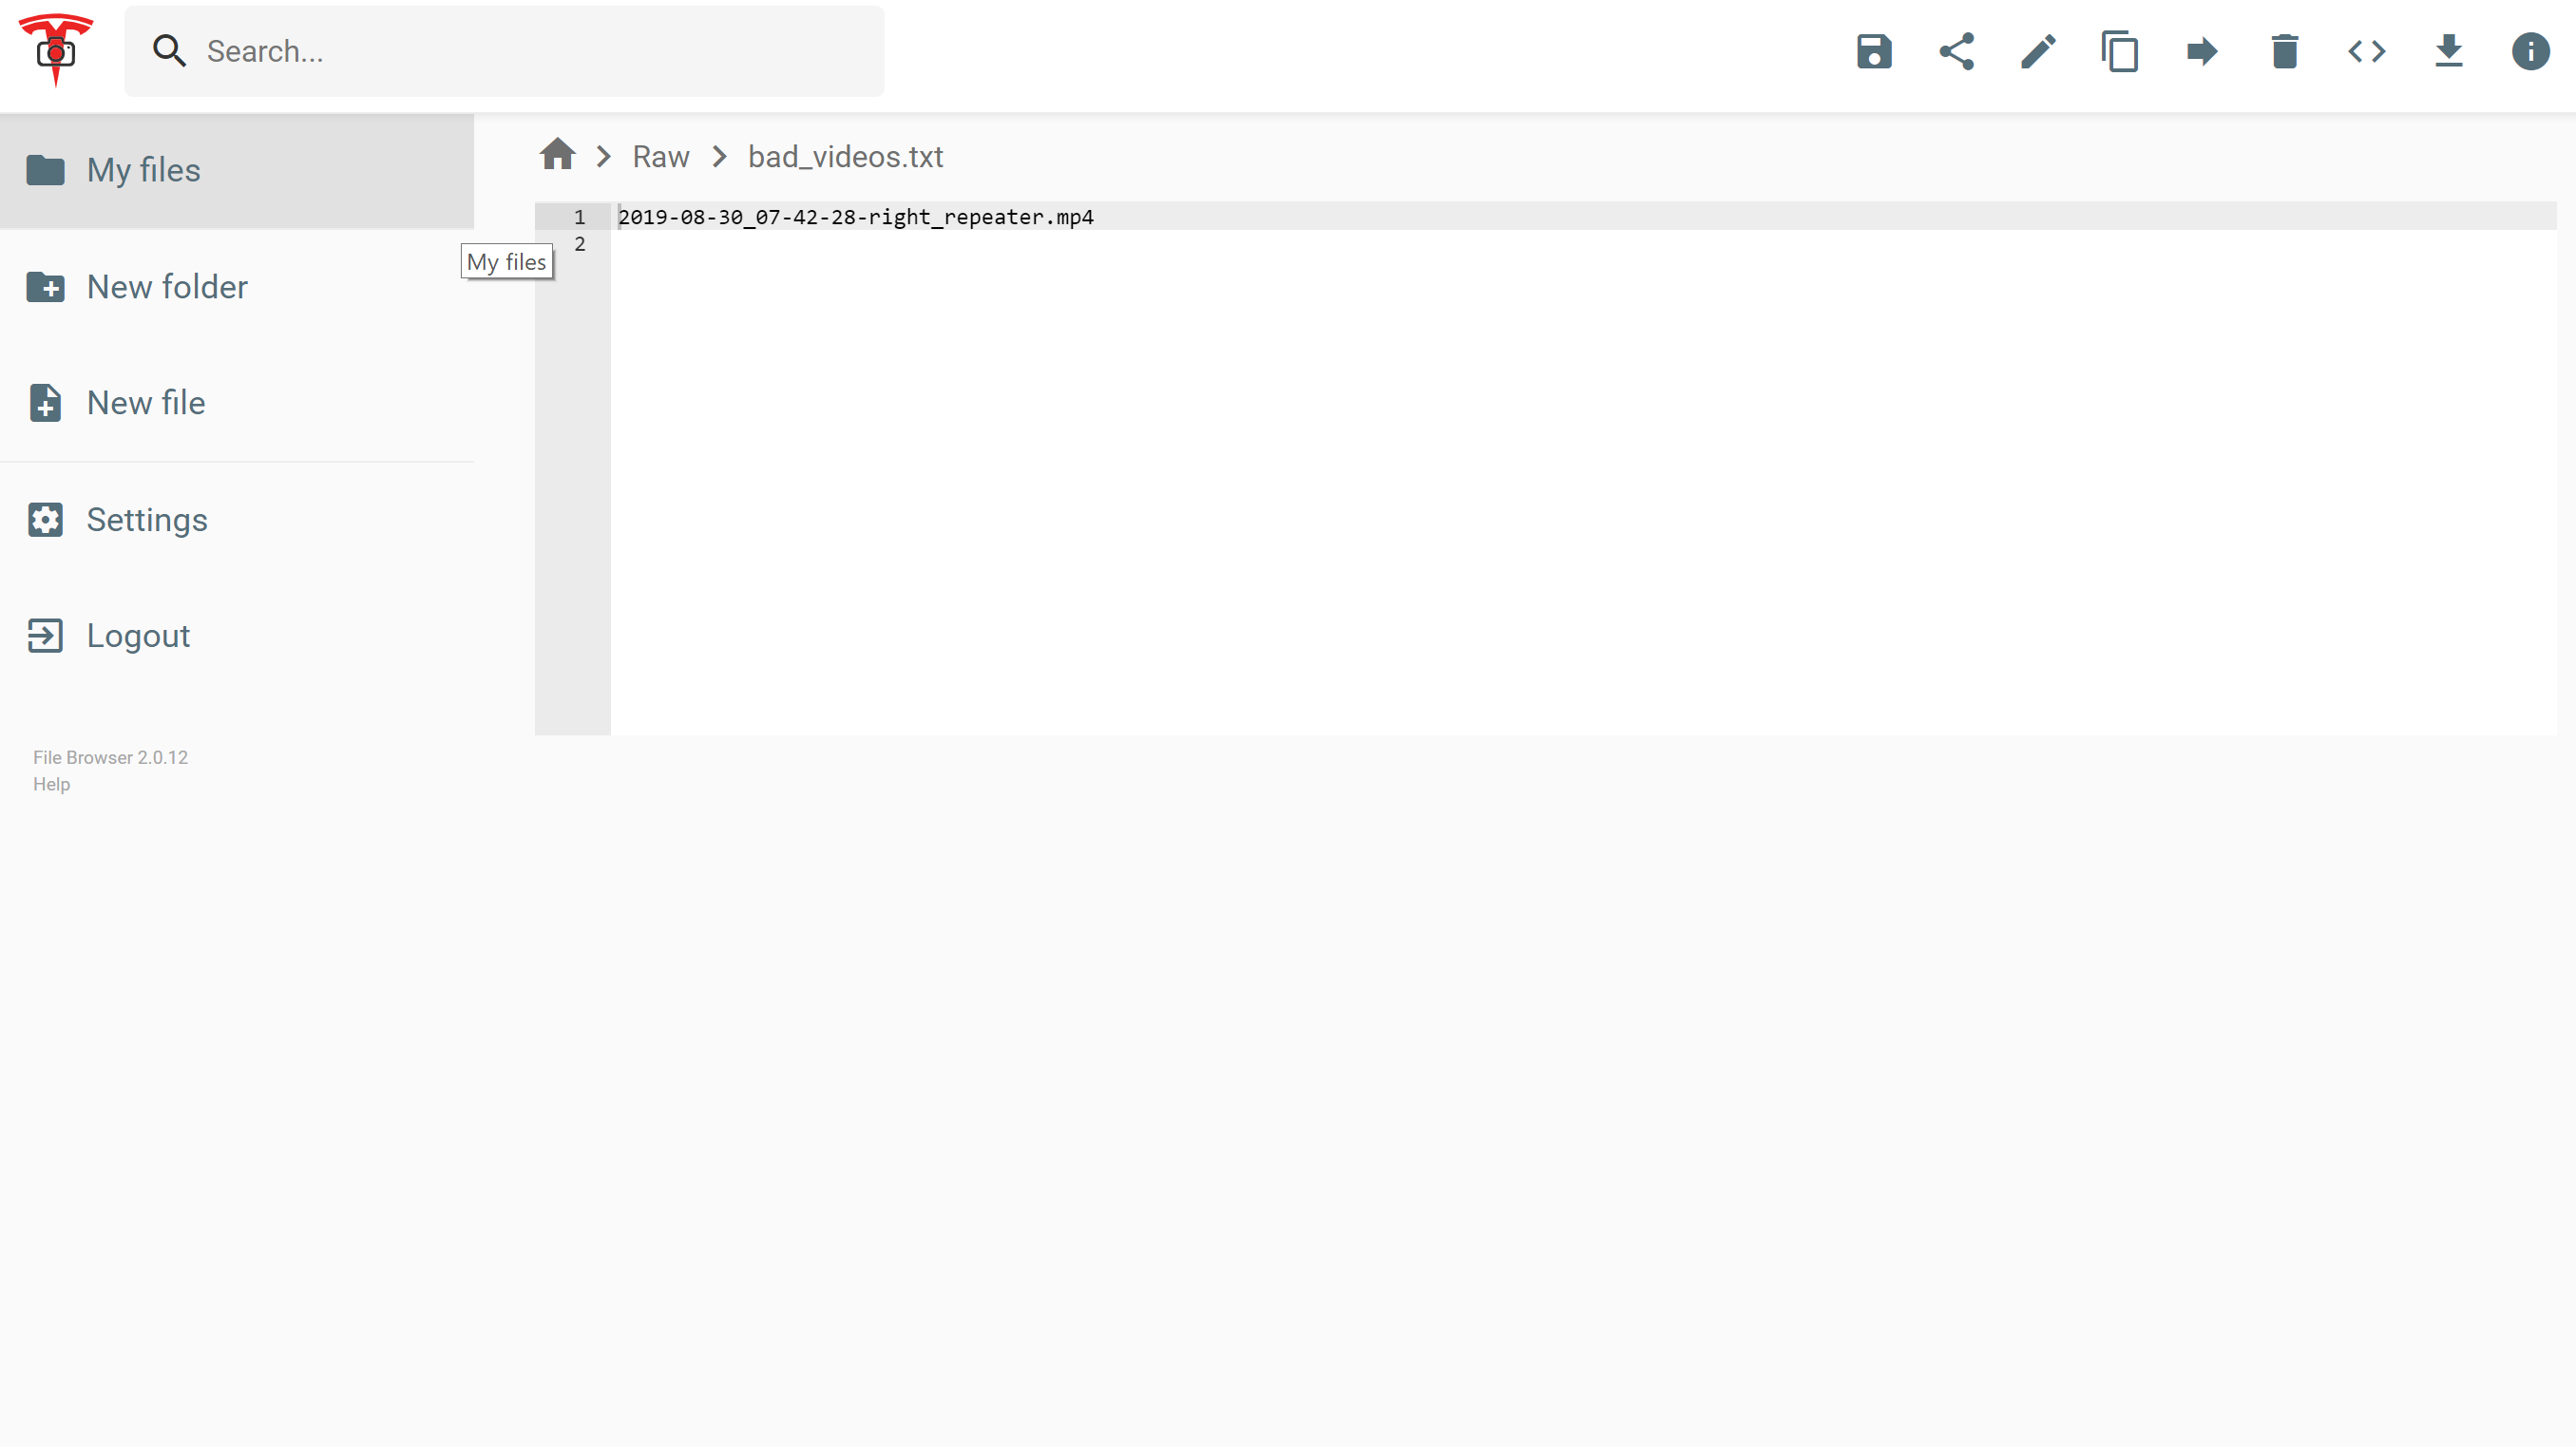This screenshot has height=1447, width=2576.
Task: Click the Raw folder in breadcrumb
Action: point(660,156)
